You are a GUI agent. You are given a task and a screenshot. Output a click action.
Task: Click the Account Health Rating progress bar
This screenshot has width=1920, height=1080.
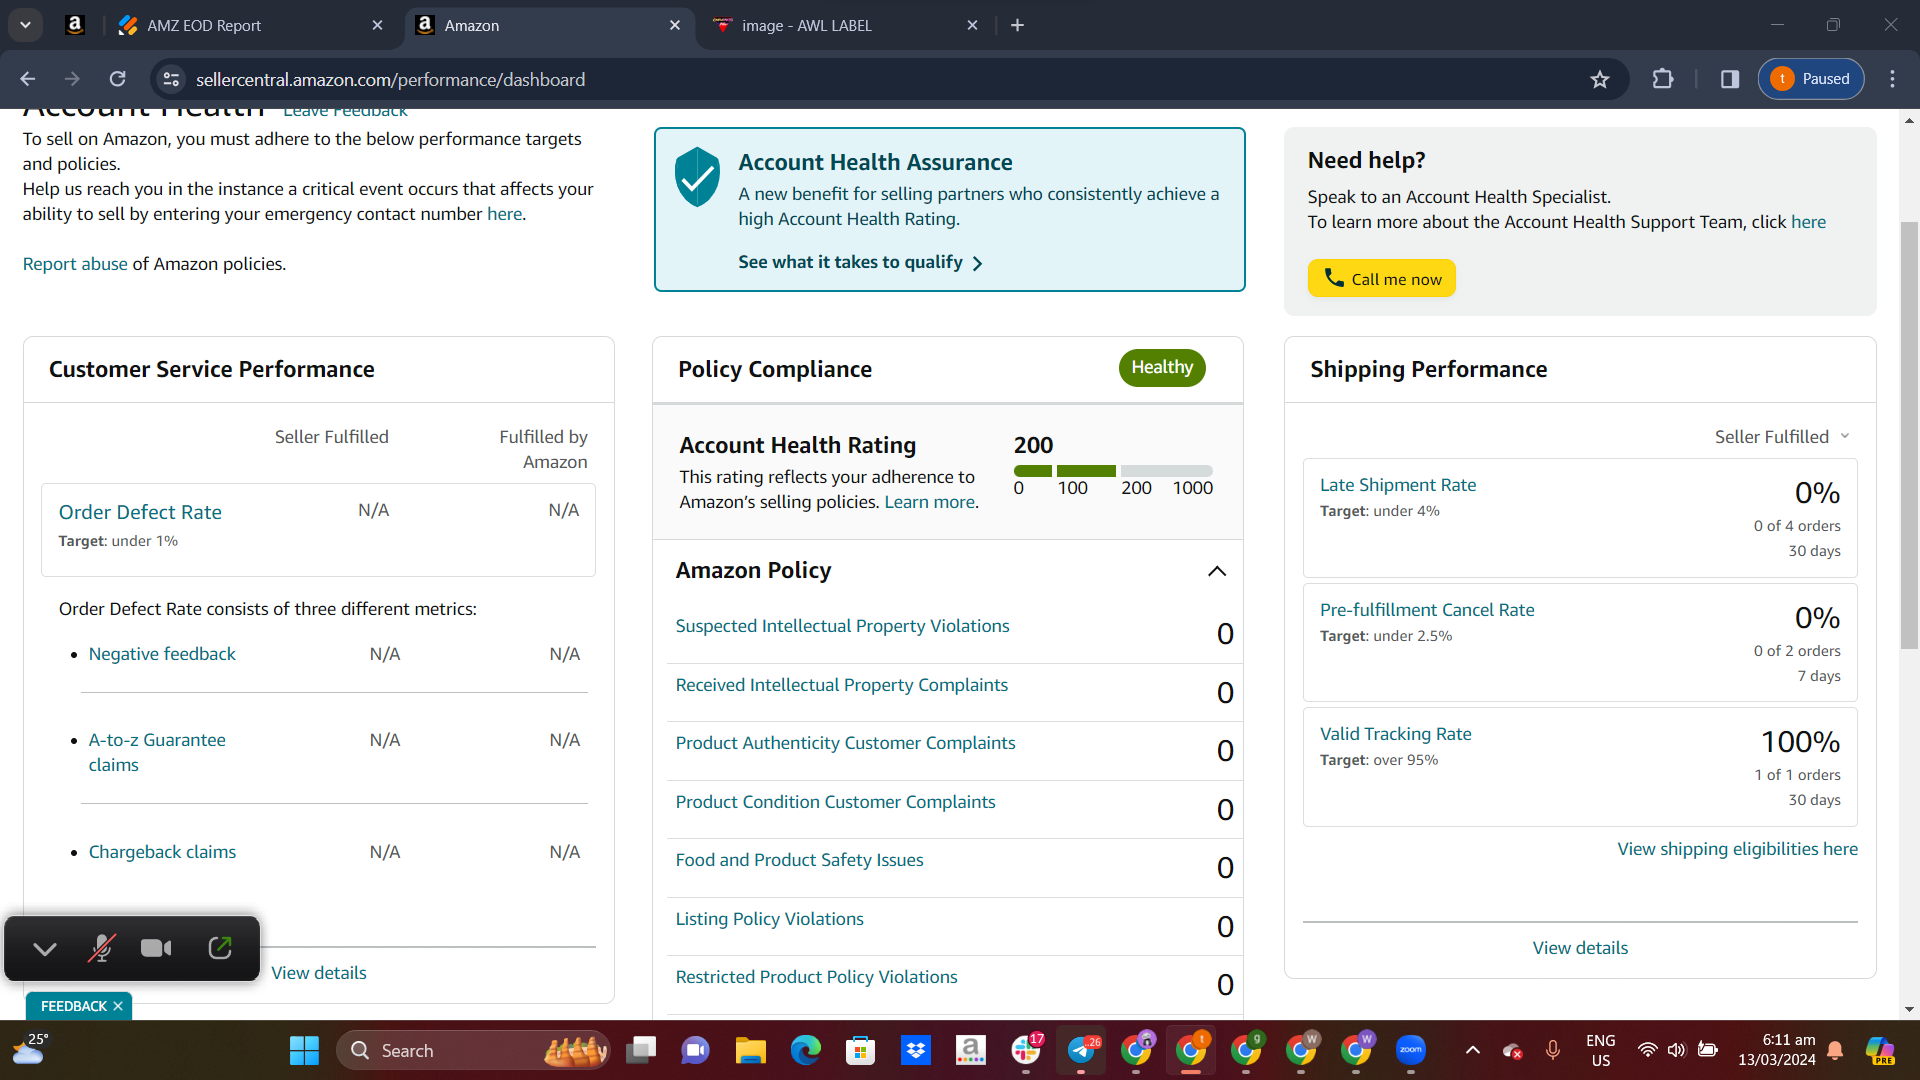click(1113, 471)
